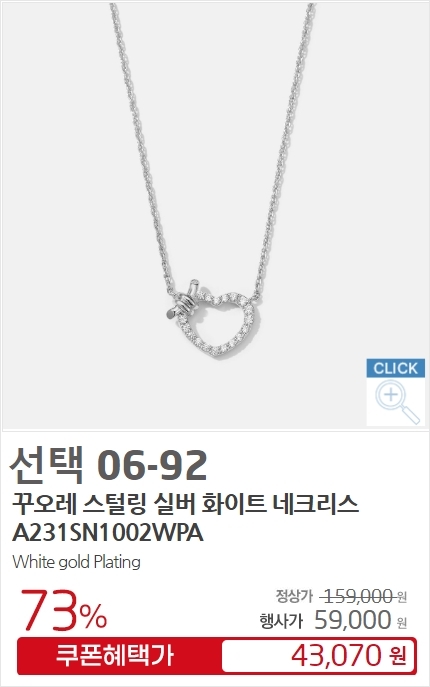Click the percent sign beside 73
The image size is (430, 687).
[x=93, y=616]
